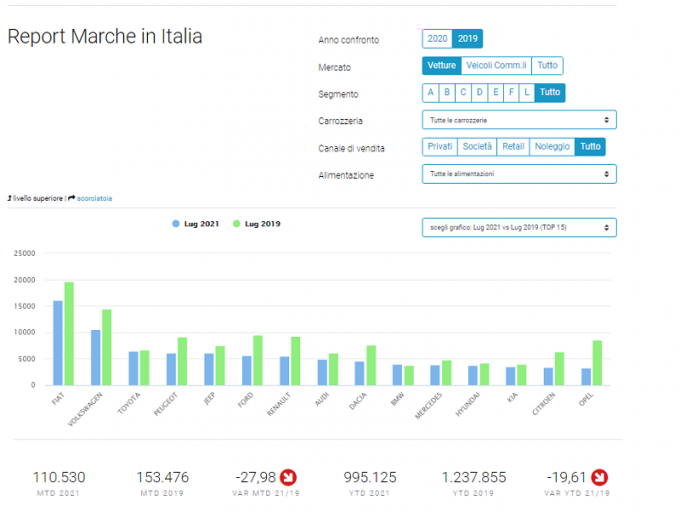Screen dimensions: 680x512
Task: Select segment E
Action: [496, 92]
